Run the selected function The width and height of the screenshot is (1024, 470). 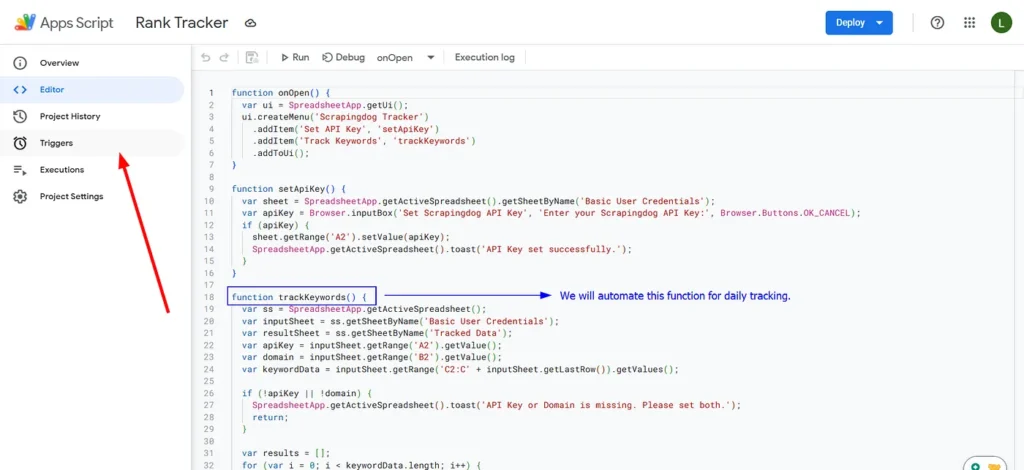pos(295,57)
